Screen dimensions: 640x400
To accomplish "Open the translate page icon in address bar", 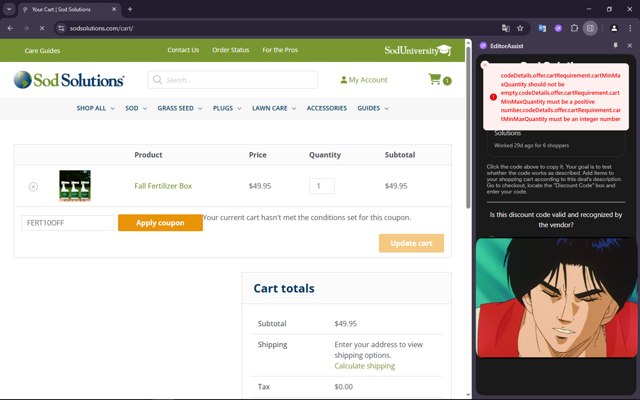I will [x=506, y=28].
